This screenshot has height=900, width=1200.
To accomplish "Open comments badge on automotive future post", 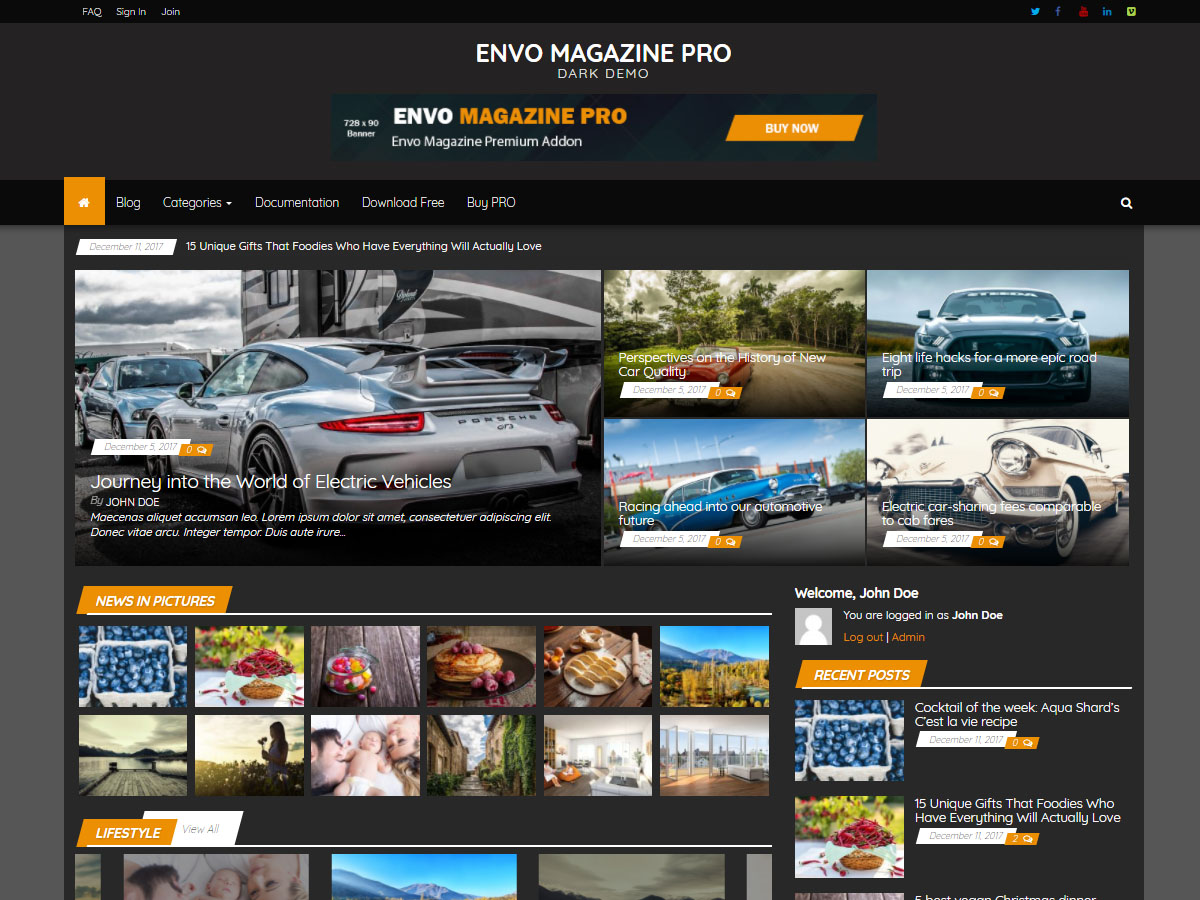I will pos(724,542).
